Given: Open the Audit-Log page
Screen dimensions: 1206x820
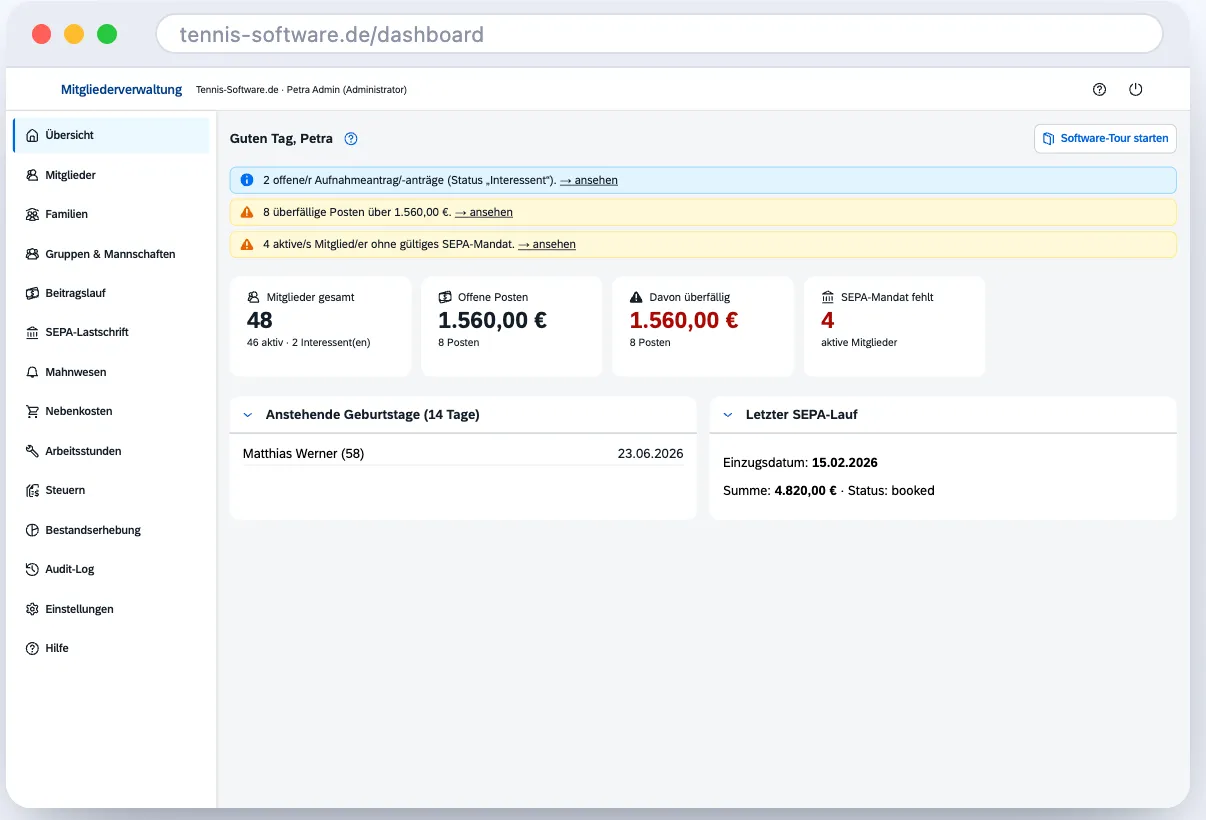Looking at the screenshot, I should (111, 569).
